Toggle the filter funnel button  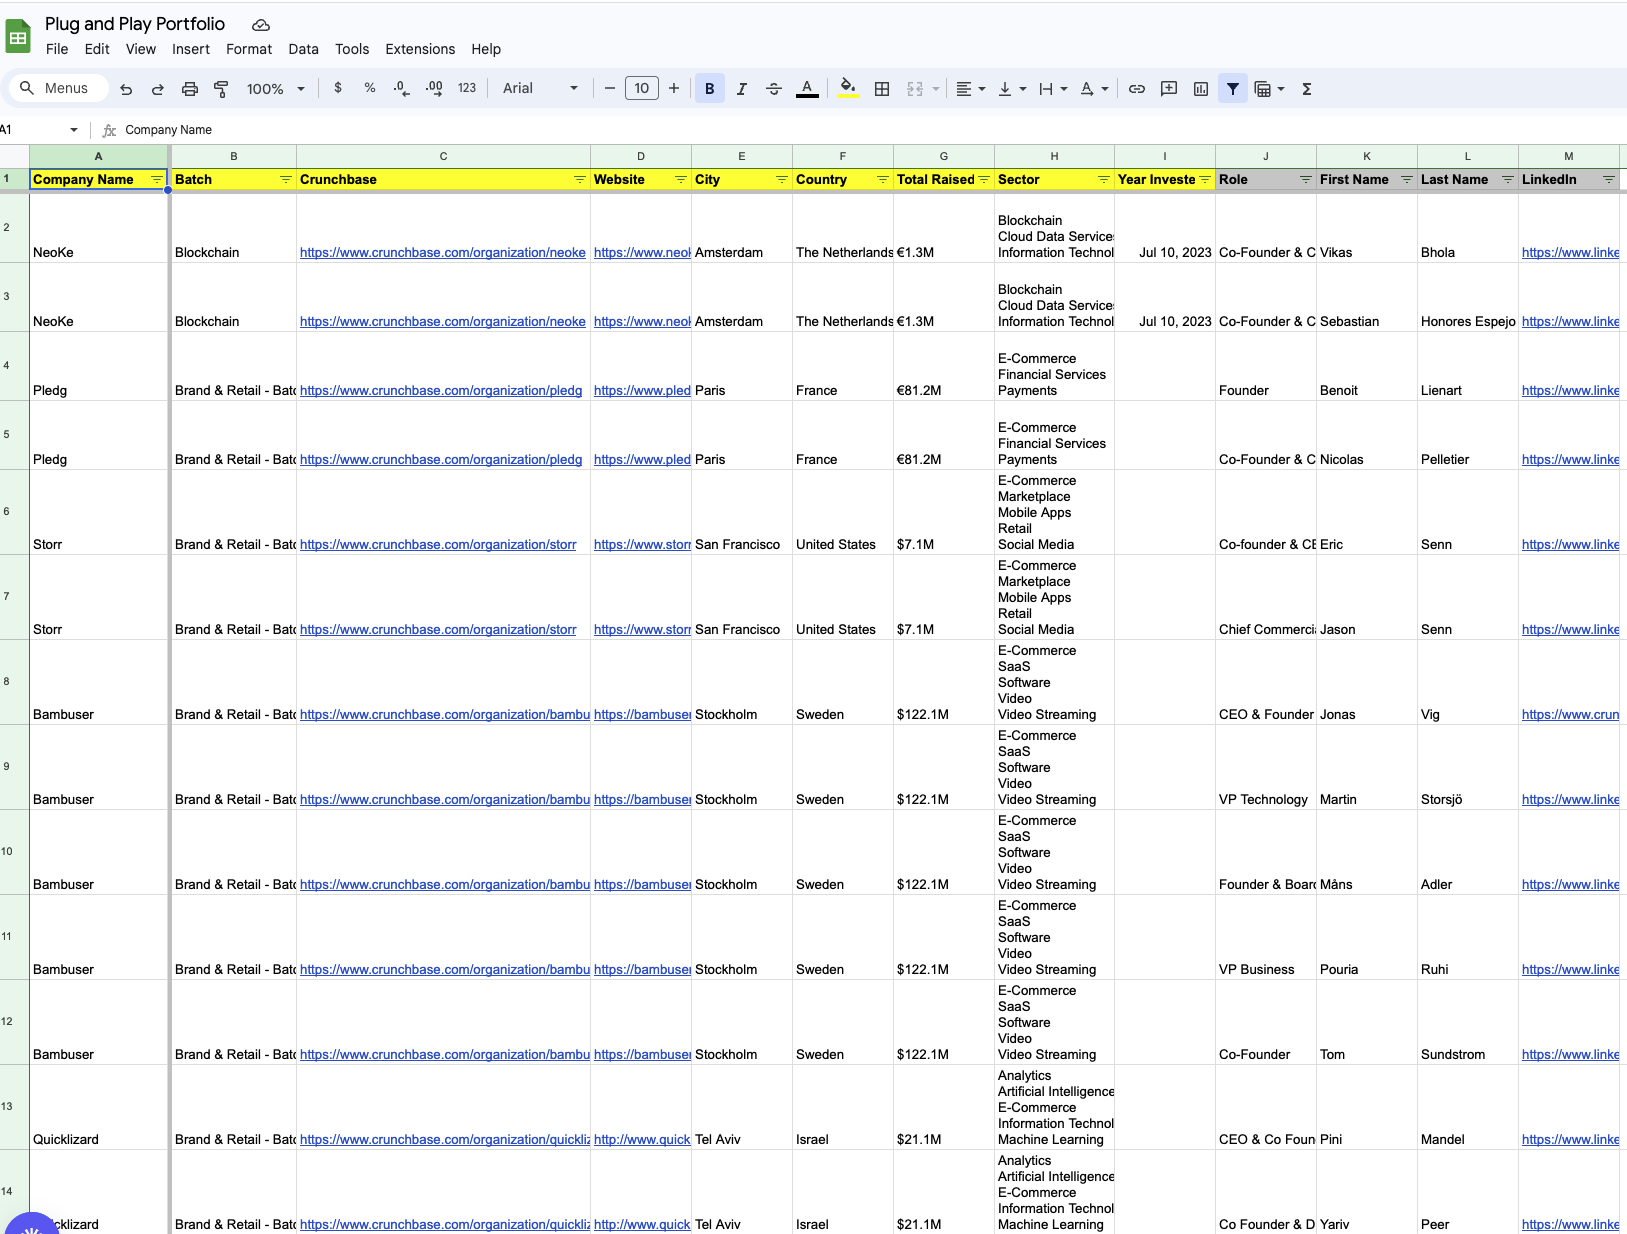click(1233, 89)
